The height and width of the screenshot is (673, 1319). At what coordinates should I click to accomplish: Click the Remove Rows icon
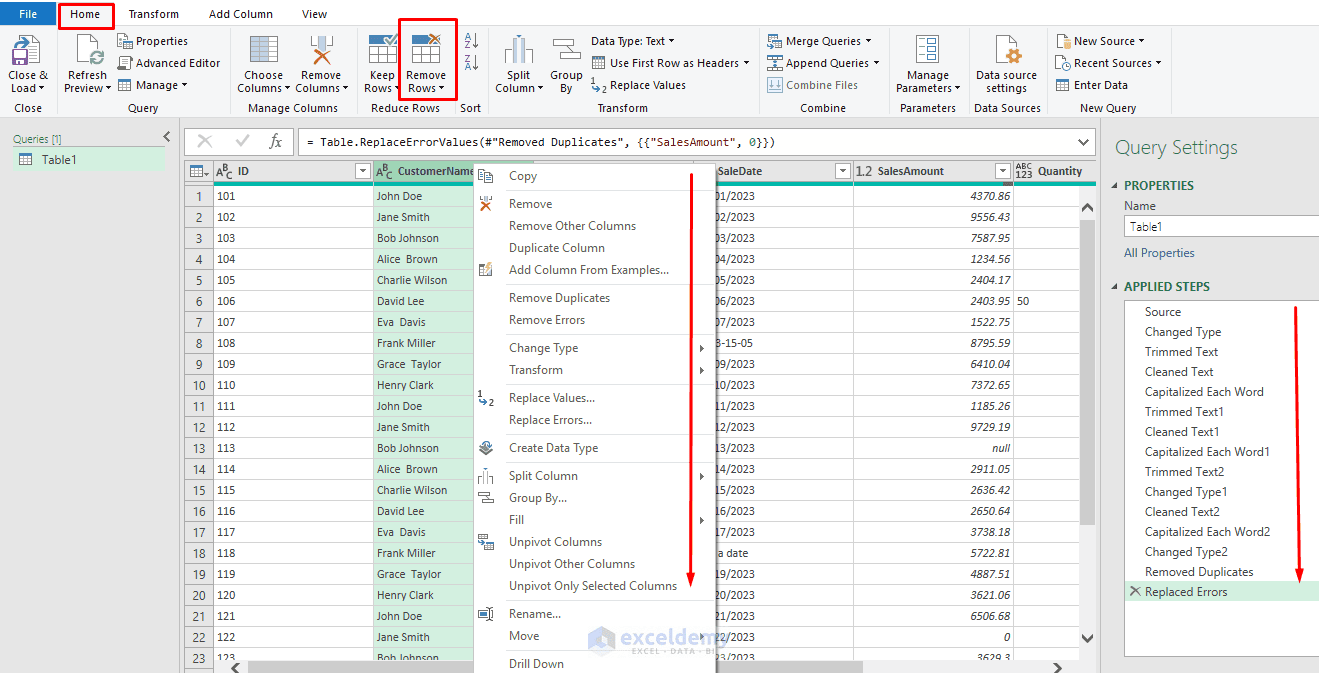[426, 50]
